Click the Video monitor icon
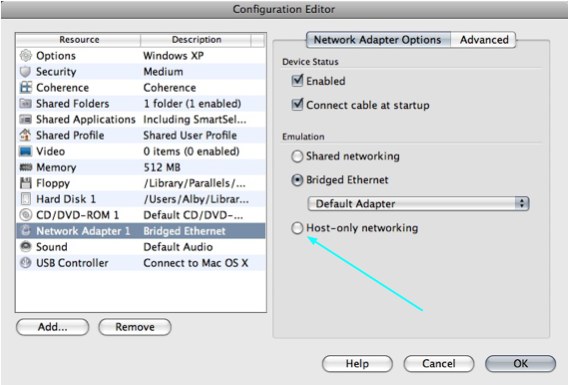Viewport: 568px width, 385px height. tap(26, 151)
